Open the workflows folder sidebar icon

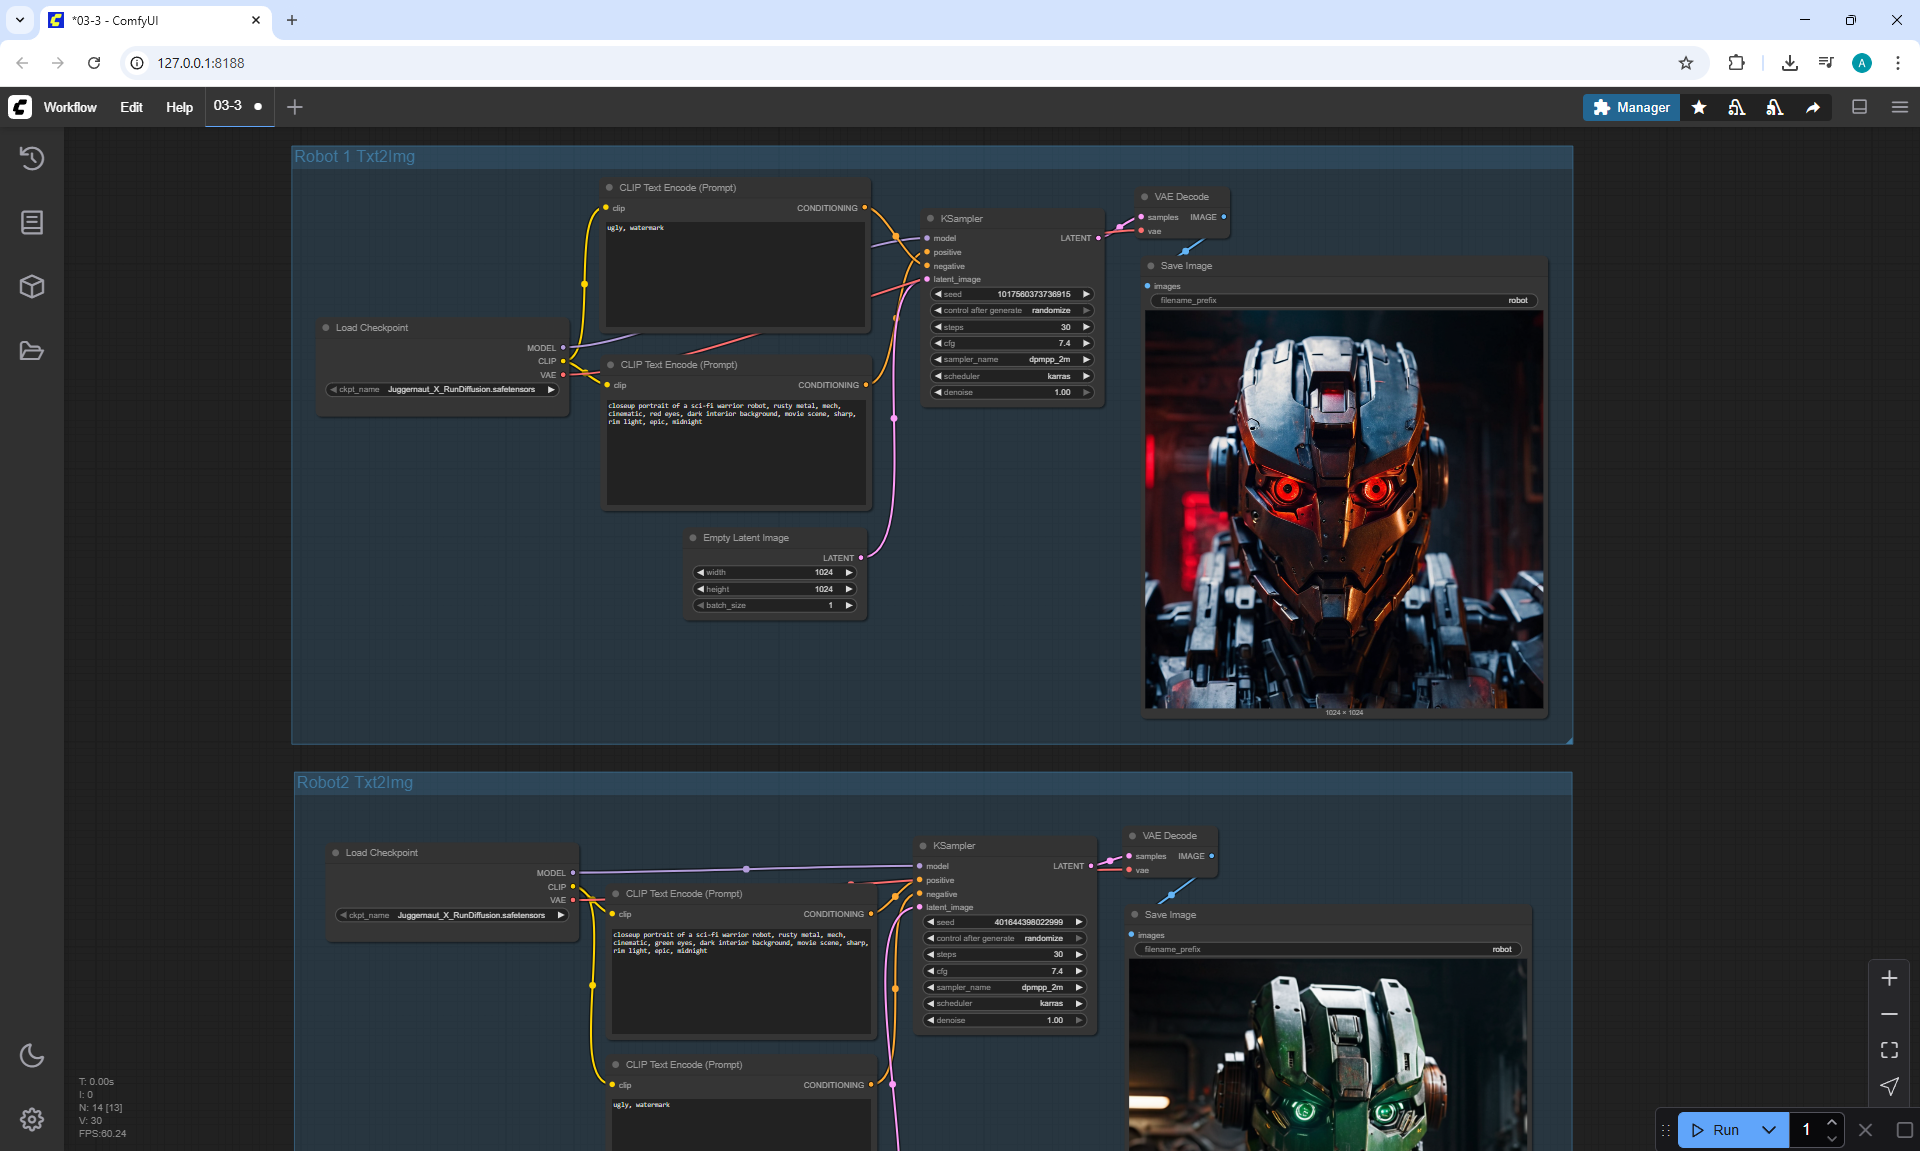click(32, 351)
